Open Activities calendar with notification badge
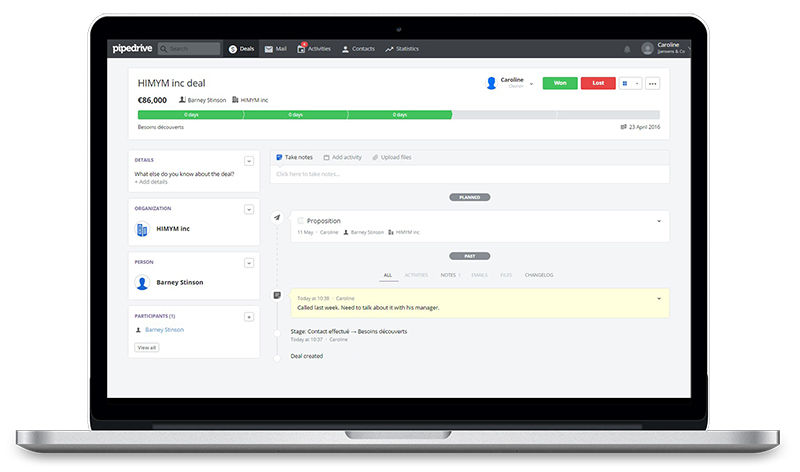Image resolution: width=800 pixels, height=472 pixels. (301, 49)
